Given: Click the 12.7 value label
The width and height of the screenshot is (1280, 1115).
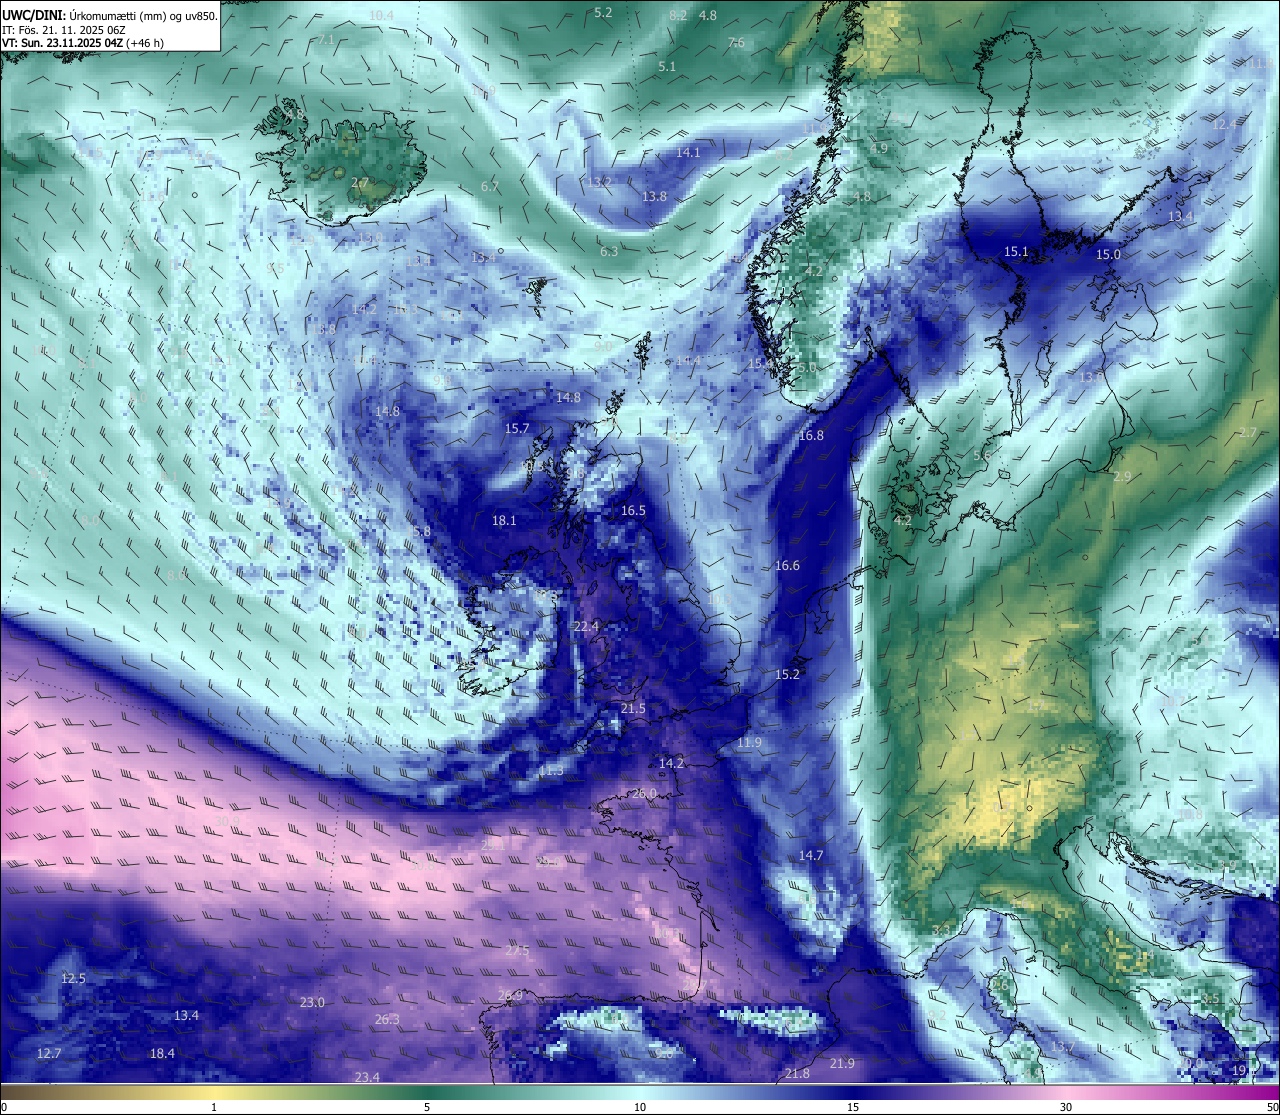Looking at the screenshot, I should tap(49, 1053).
